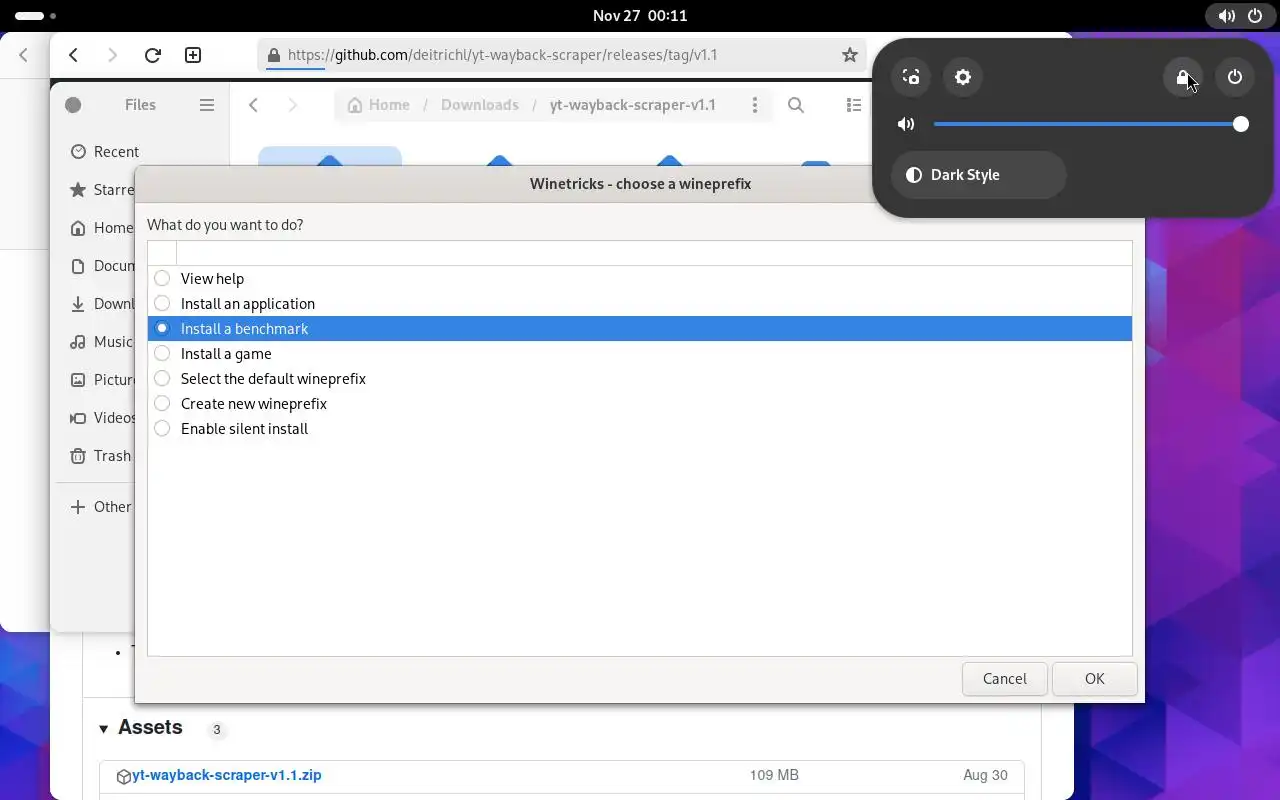Go back in Files window
The width and height of the screenshot is (1280, 800).
[x=254, y=105]
